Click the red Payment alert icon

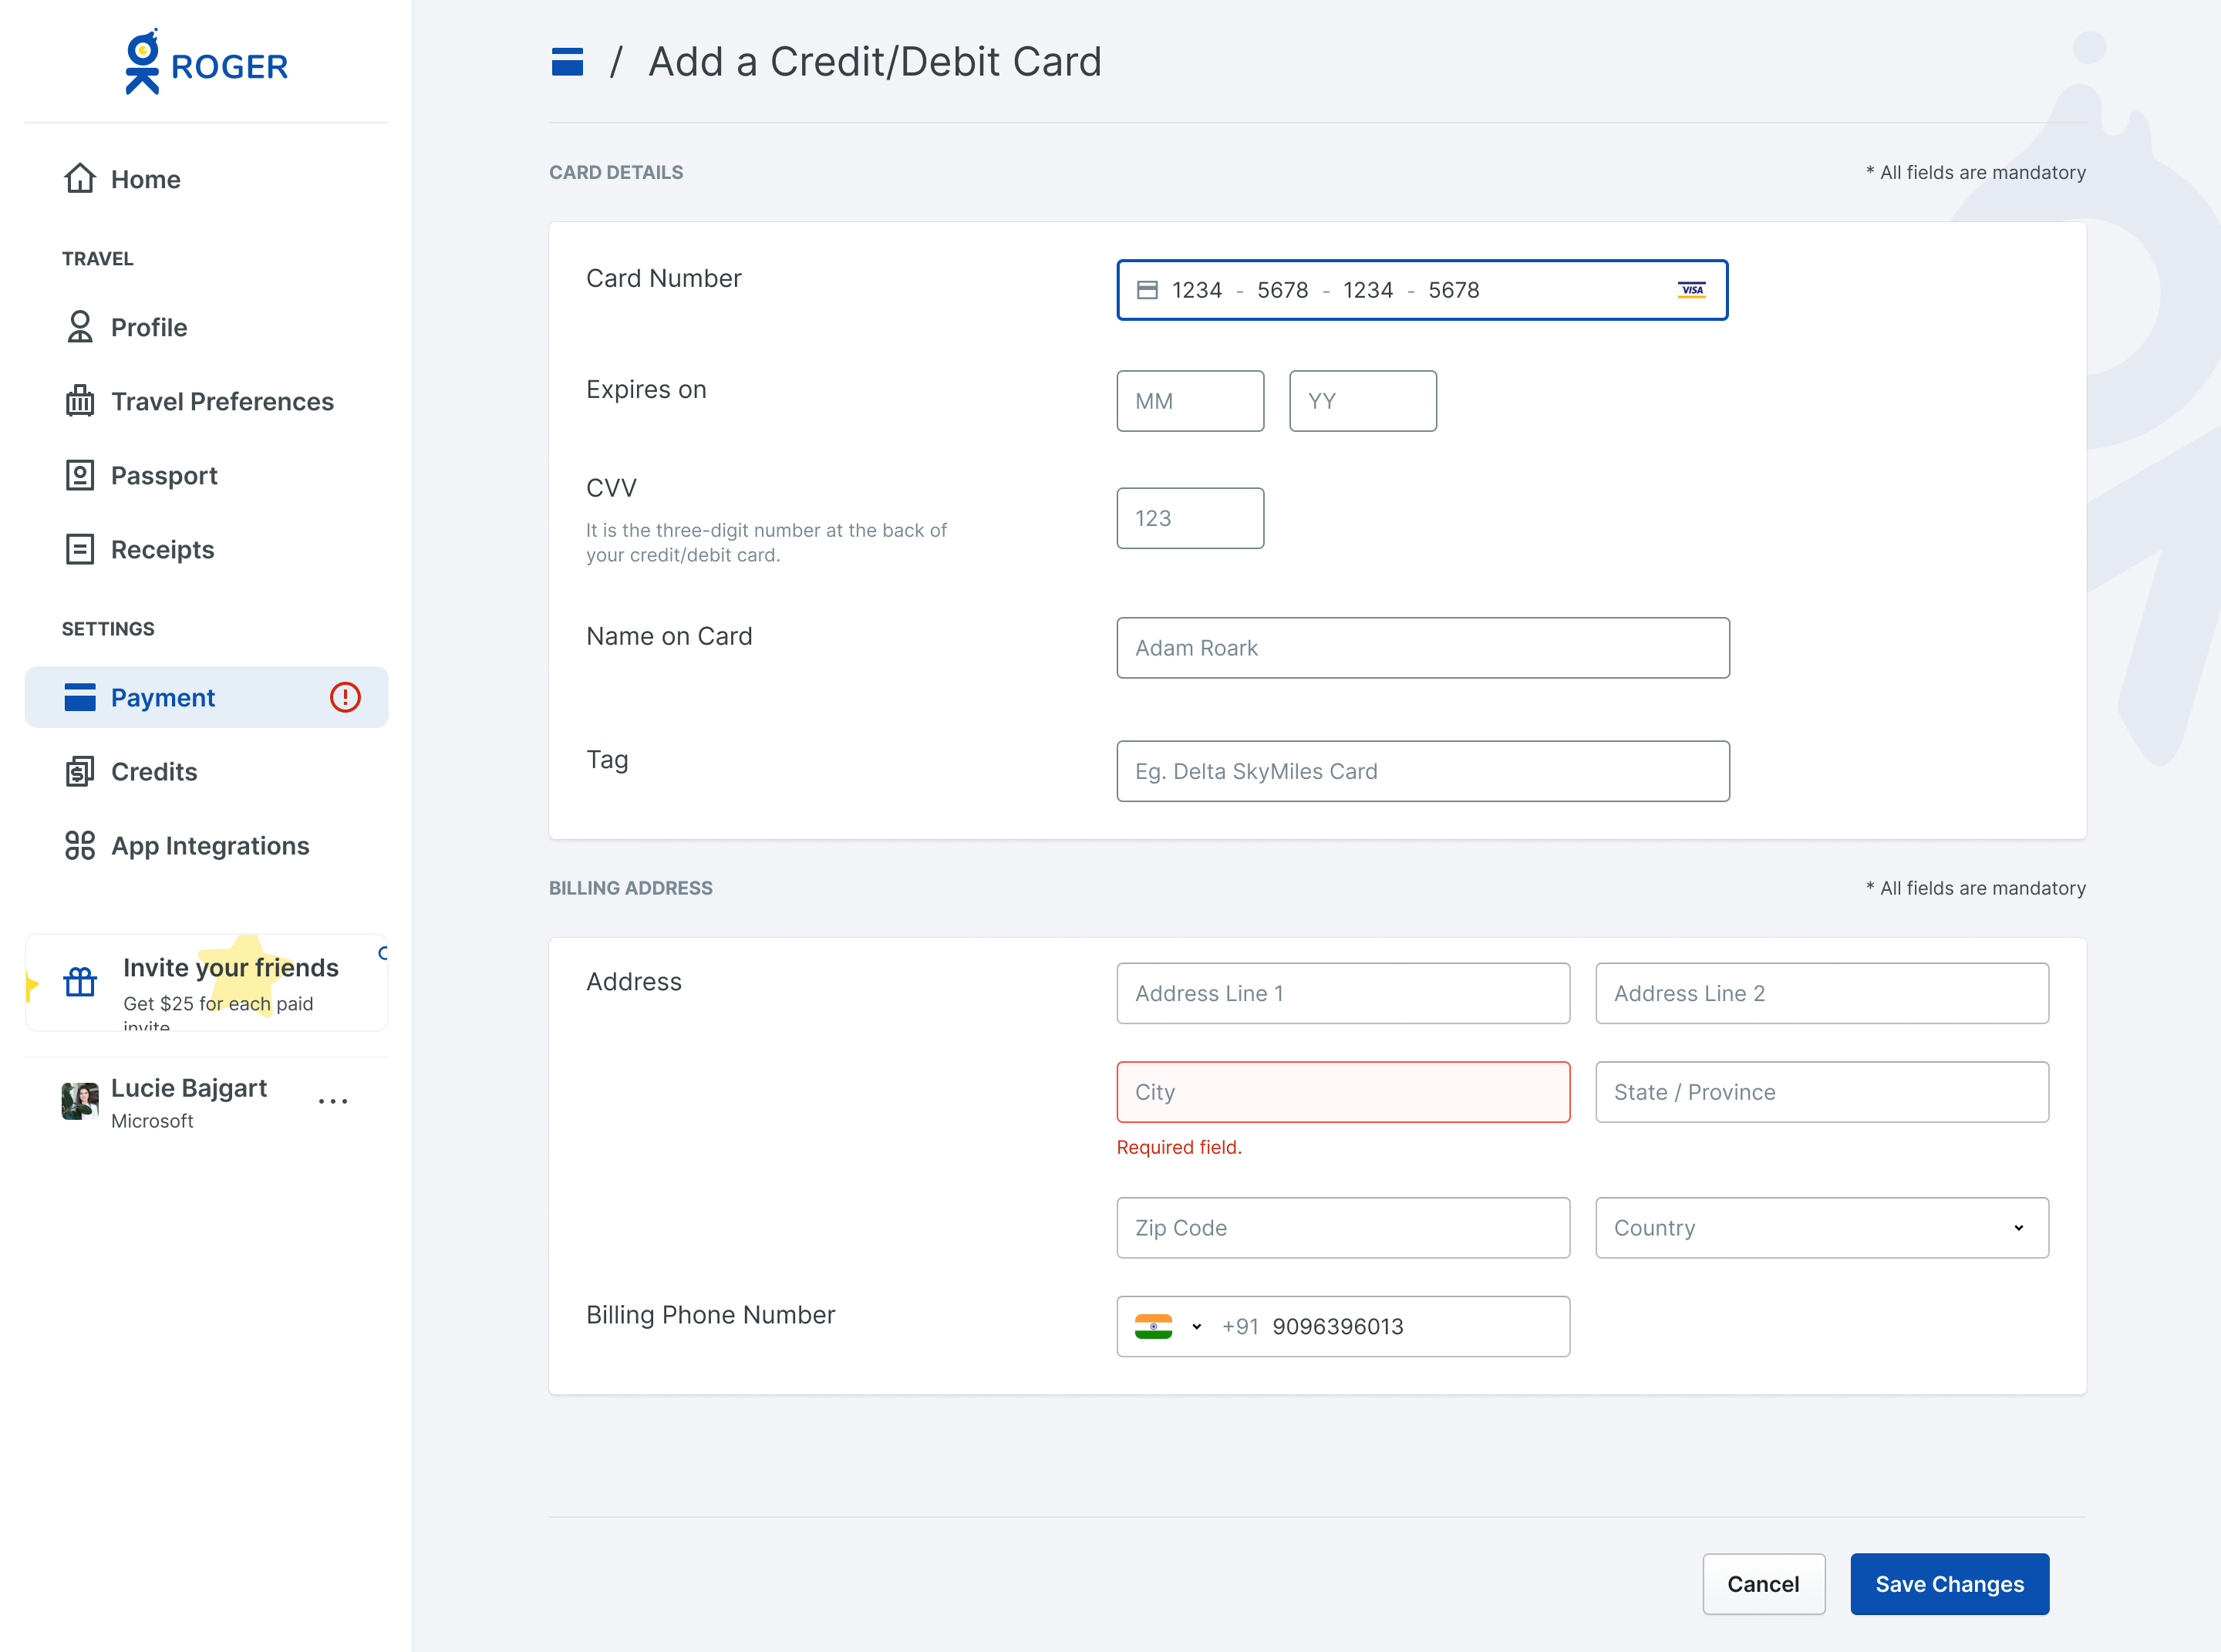345,697
